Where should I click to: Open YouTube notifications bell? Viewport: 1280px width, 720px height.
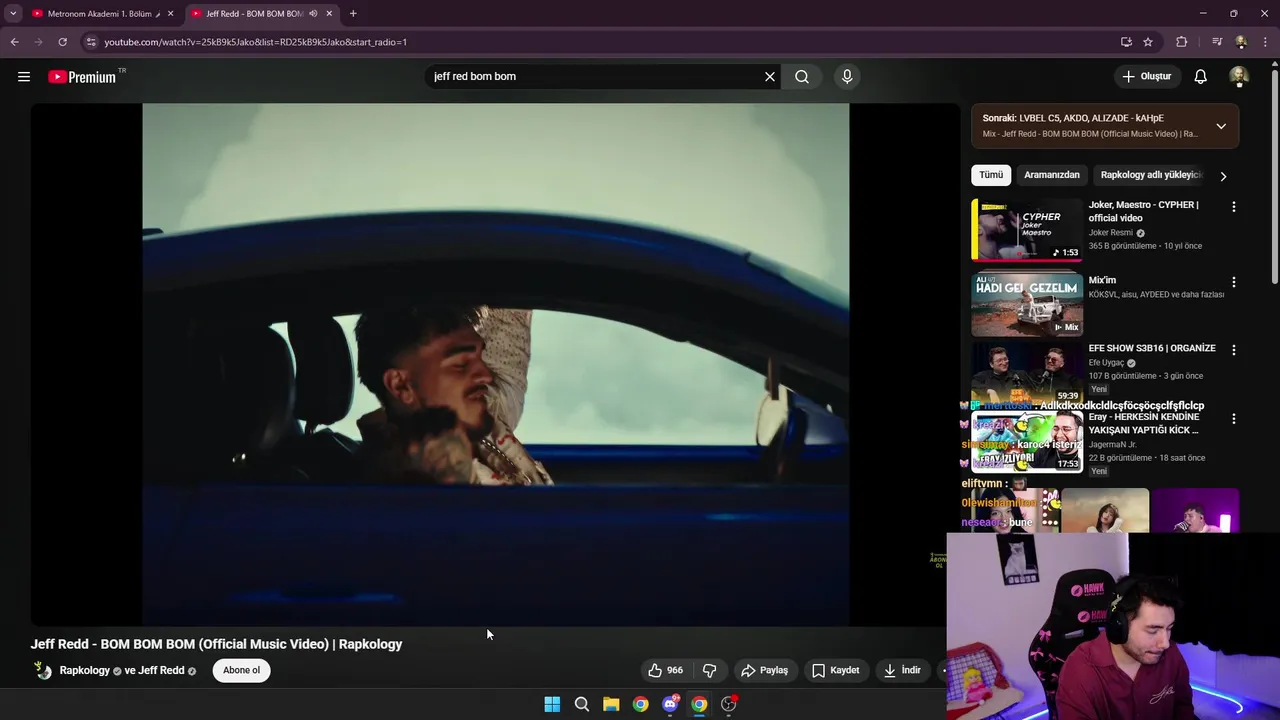(1201, 76)
